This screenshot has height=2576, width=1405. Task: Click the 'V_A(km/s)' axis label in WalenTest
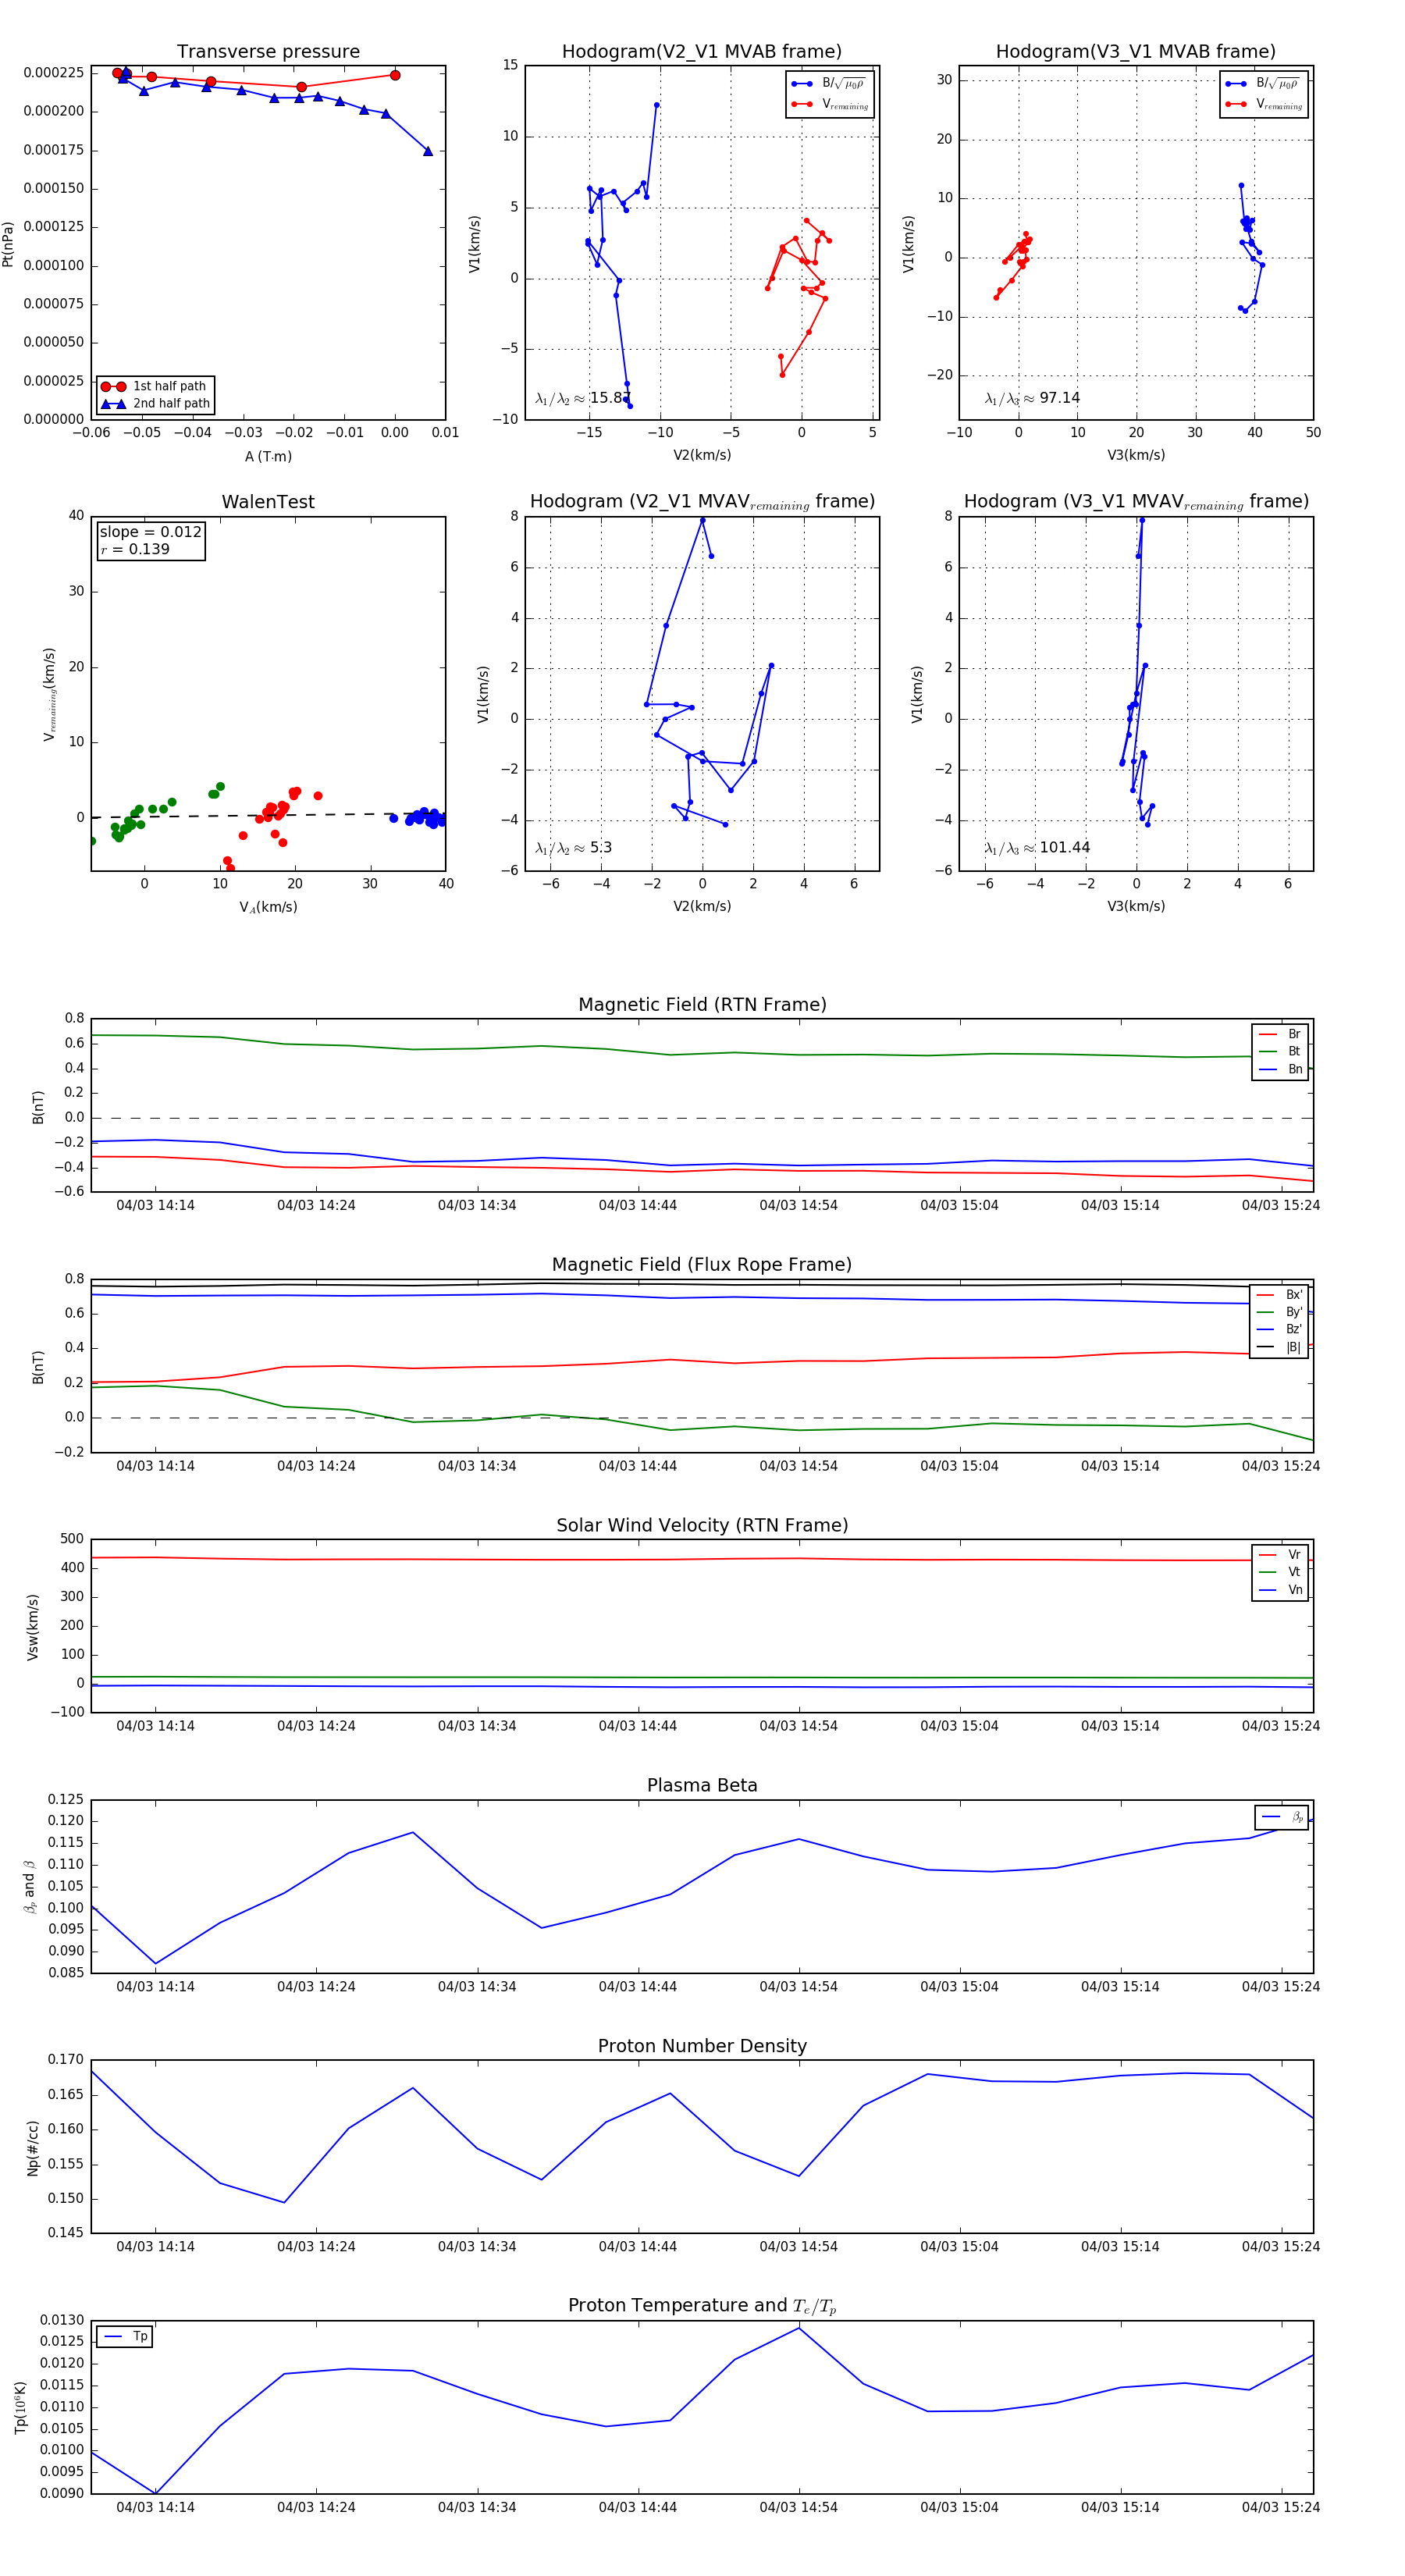(268, 907)
